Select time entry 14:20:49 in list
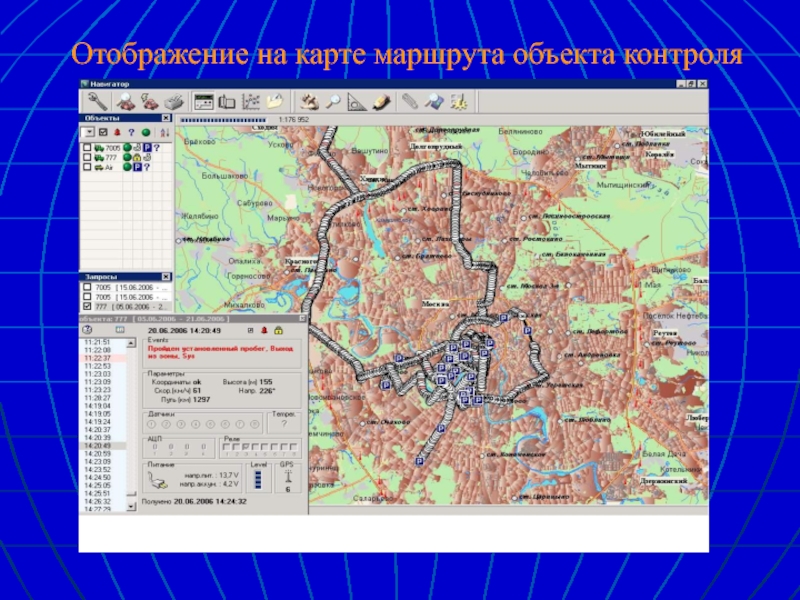The height and width of the screenshot is (600, 800). coord(98,446)
